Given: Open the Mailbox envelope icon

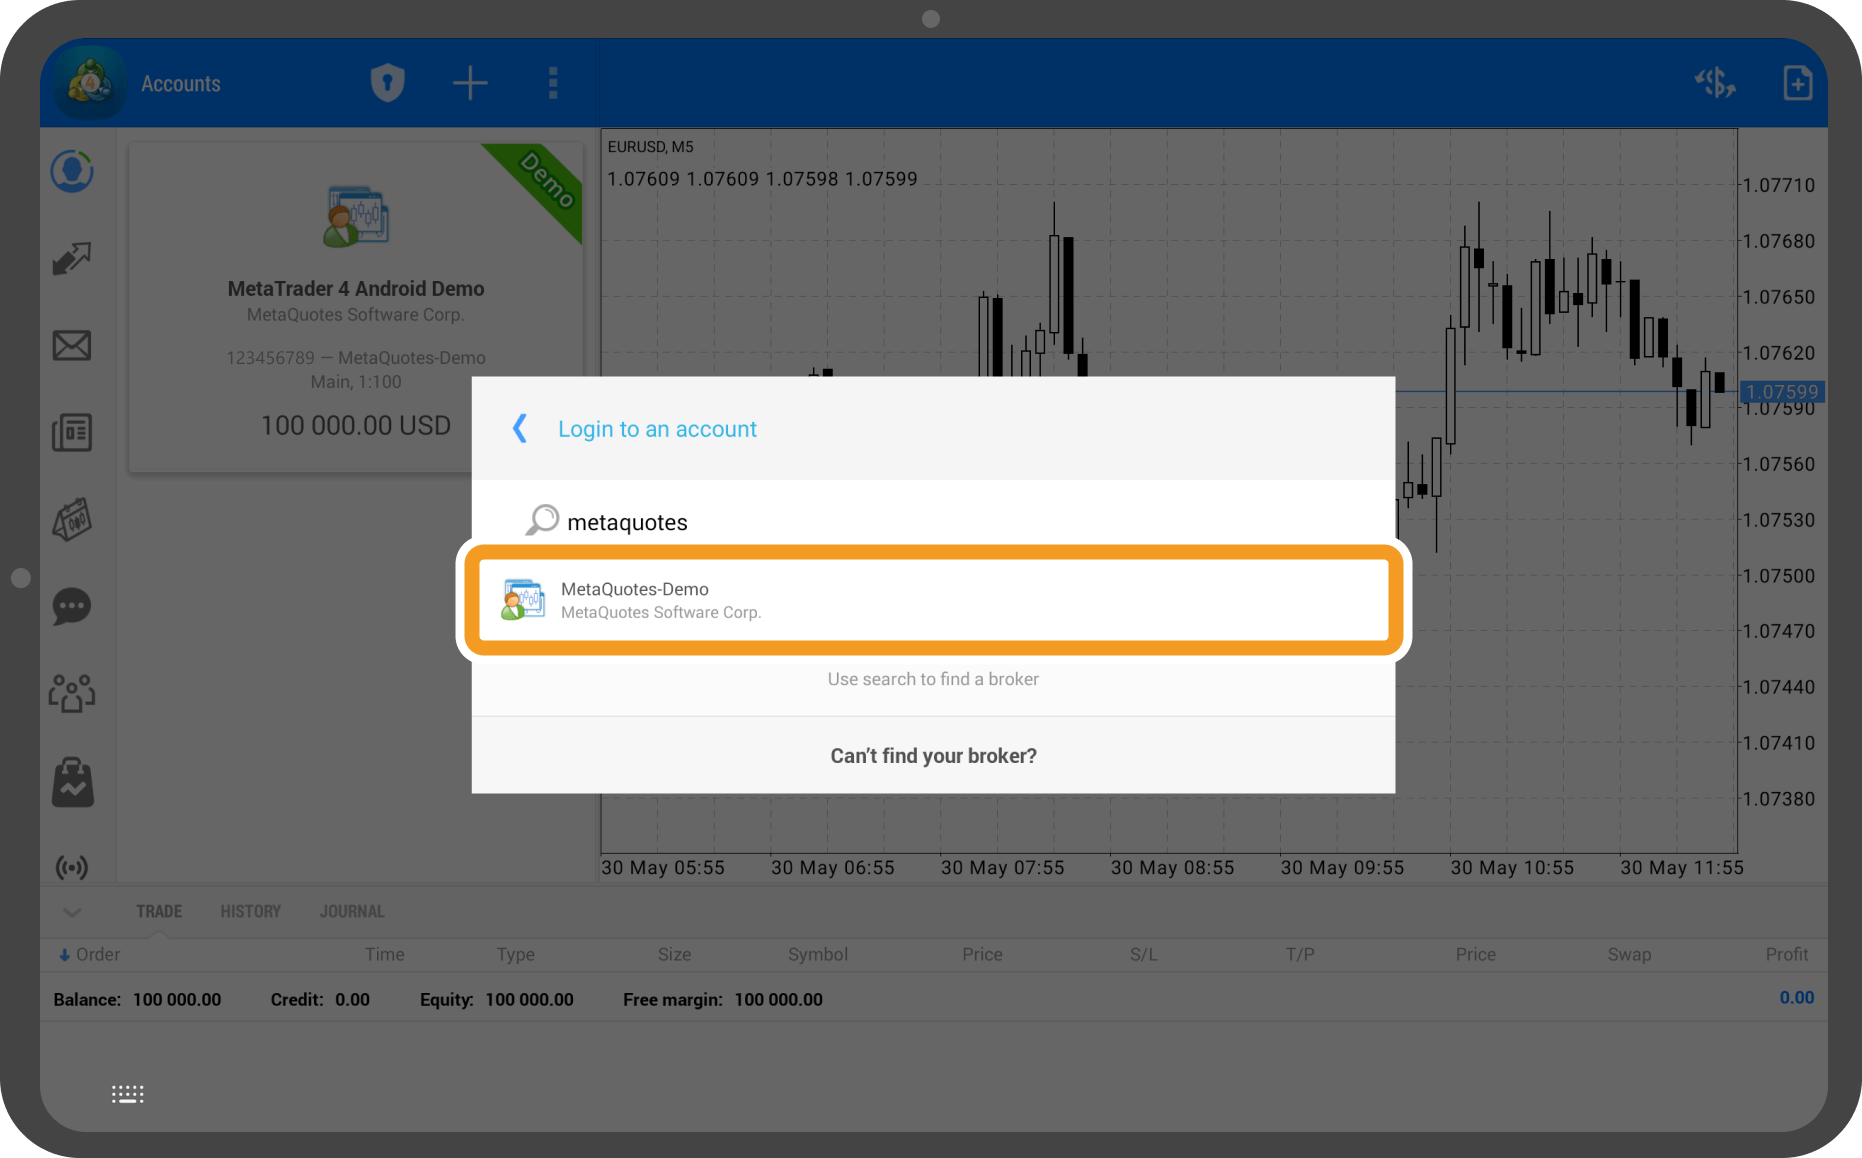Looking at the screenshot, I should 72,346.
